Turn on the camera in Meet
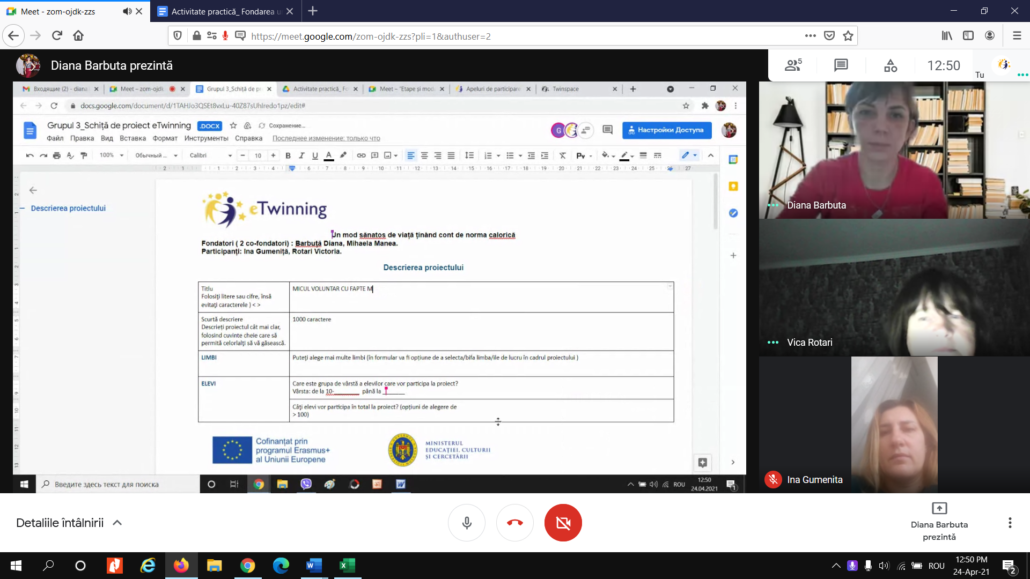This screenshot has height=579, width=1030. (563, 523)
